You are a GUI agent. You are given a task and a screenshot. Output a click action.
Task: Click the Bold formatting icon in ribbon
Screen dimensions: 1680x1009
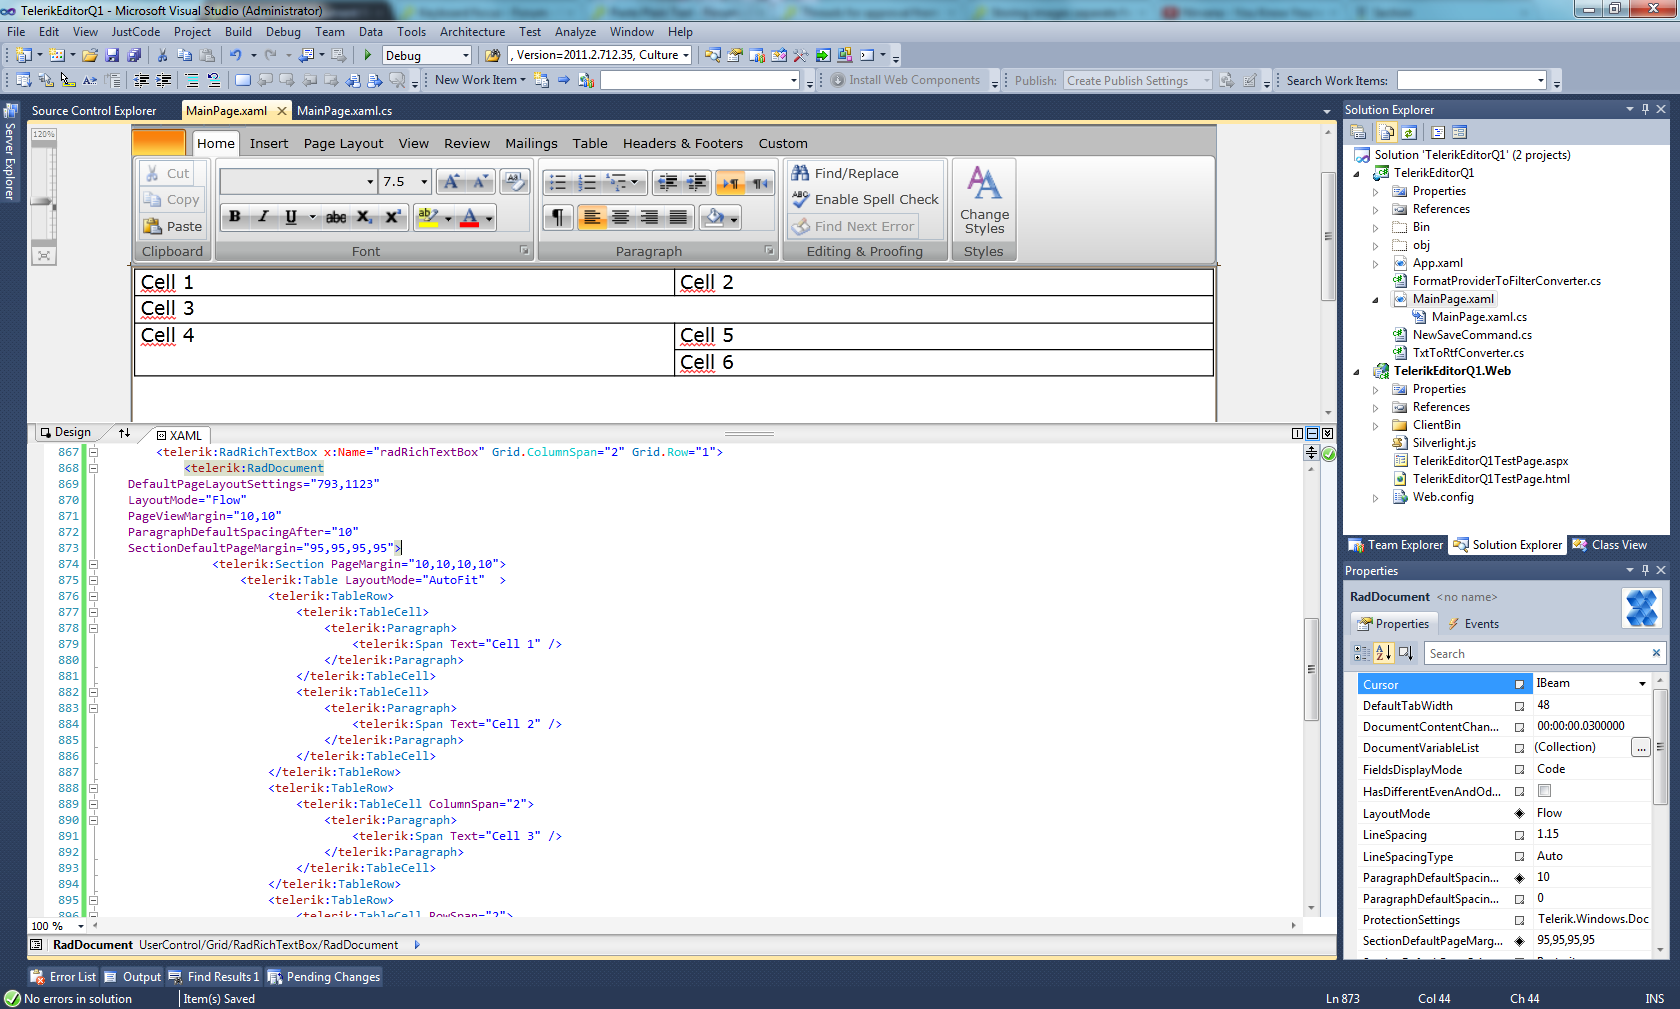tap(234, 217)
